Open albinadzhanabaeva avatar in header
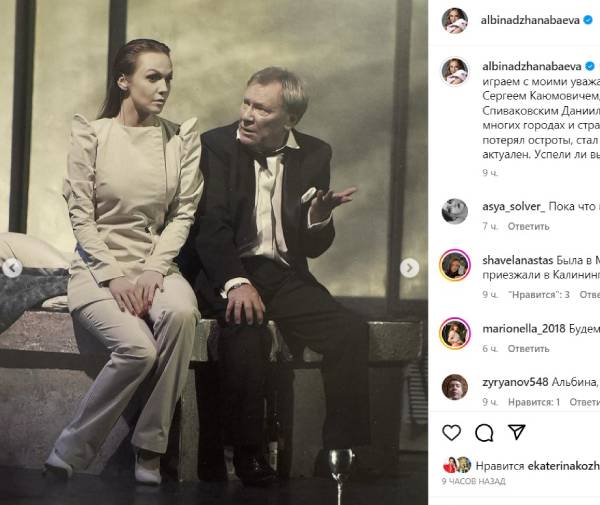The height and width of the screenshot is (505, 600). (455, 20)
